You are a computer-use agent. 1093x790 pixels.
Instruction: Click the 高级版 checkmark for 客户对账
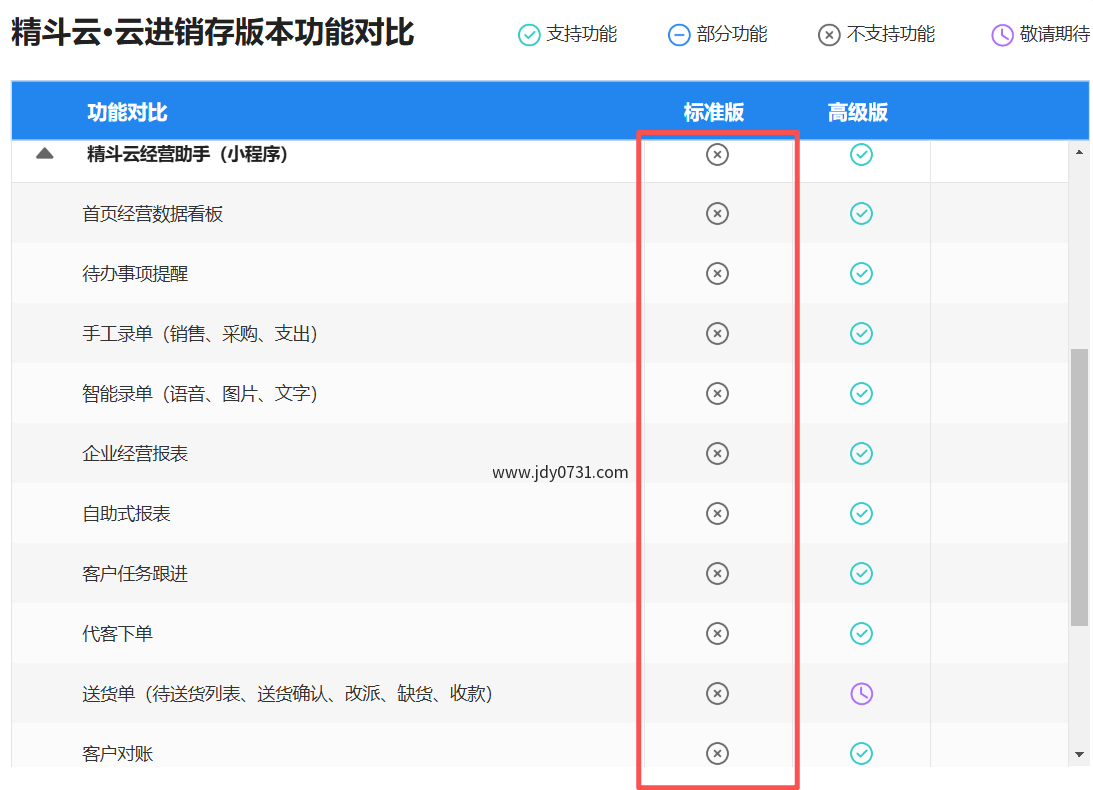pyautogui.click(x=861, y=753)
